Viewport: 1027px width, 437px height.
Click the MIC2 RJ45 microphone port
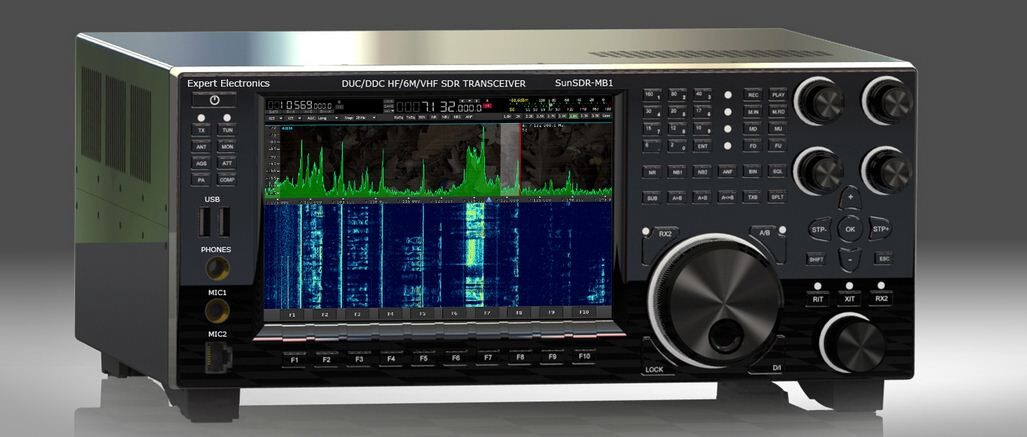coord(217,358)
